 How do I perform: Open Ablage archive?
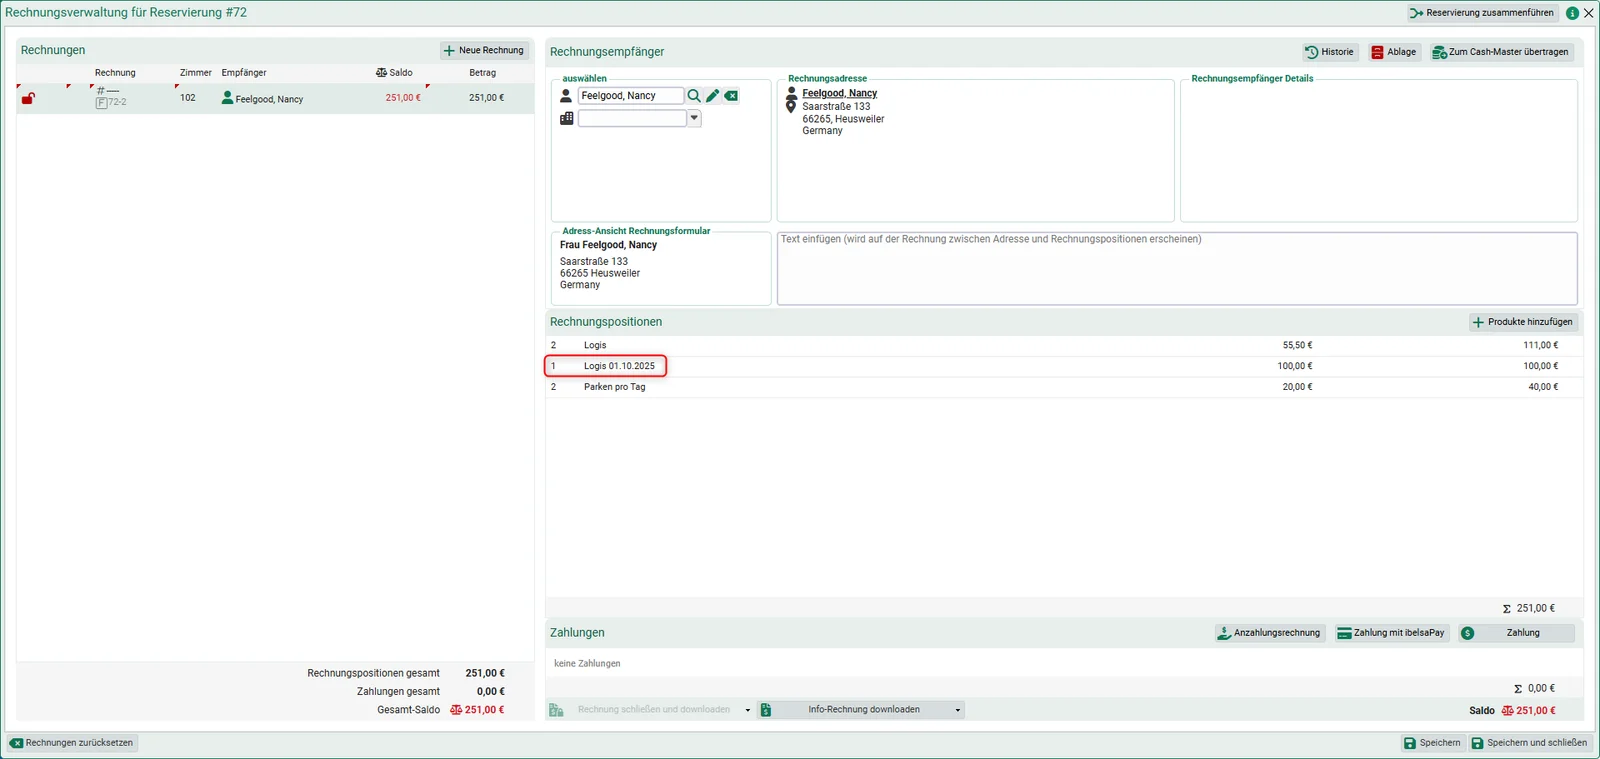click(1394, 52)
